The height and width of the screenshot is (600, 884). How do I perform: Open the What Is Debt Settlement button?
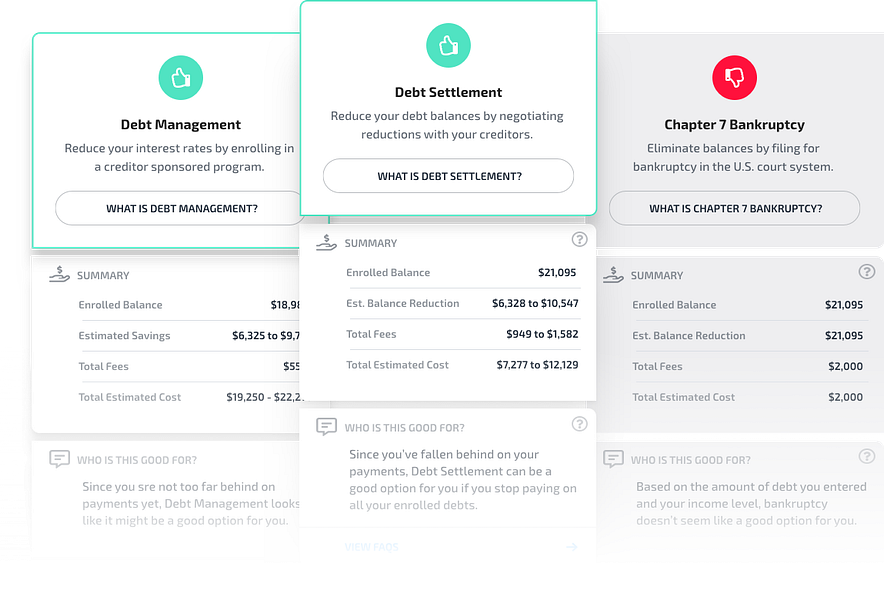448,176
